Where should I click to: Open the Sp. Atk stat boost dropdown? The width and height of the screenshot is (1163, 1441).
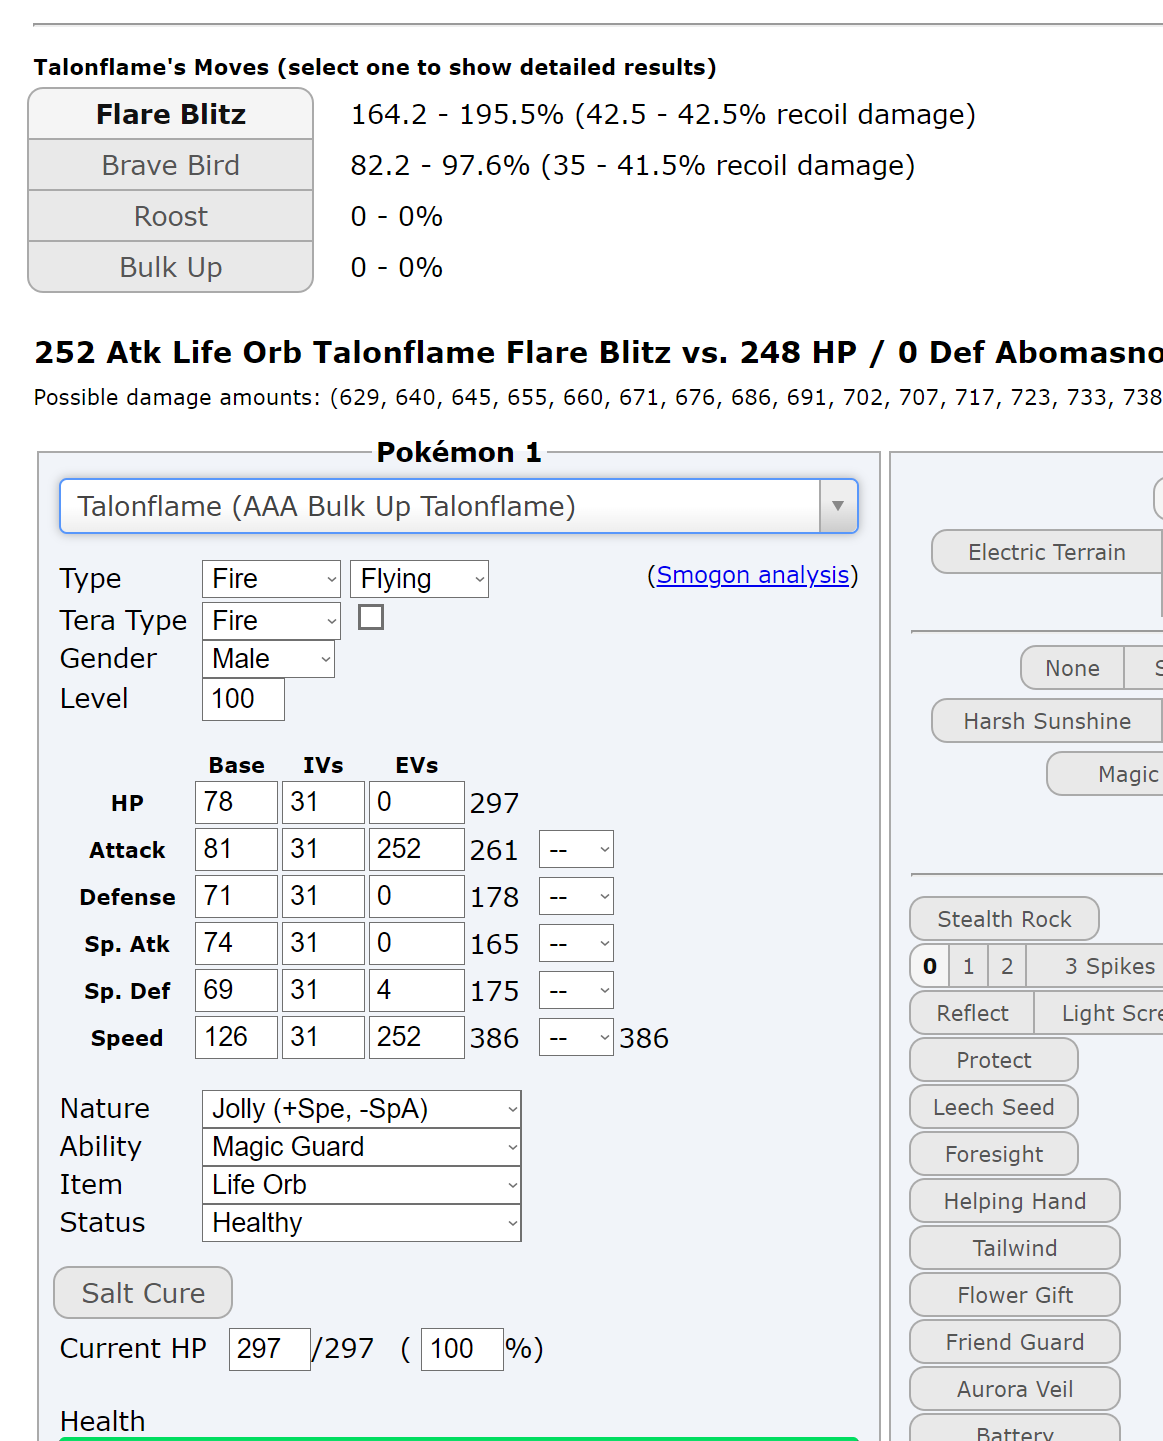pyautogui.click(x=576, y=943)
